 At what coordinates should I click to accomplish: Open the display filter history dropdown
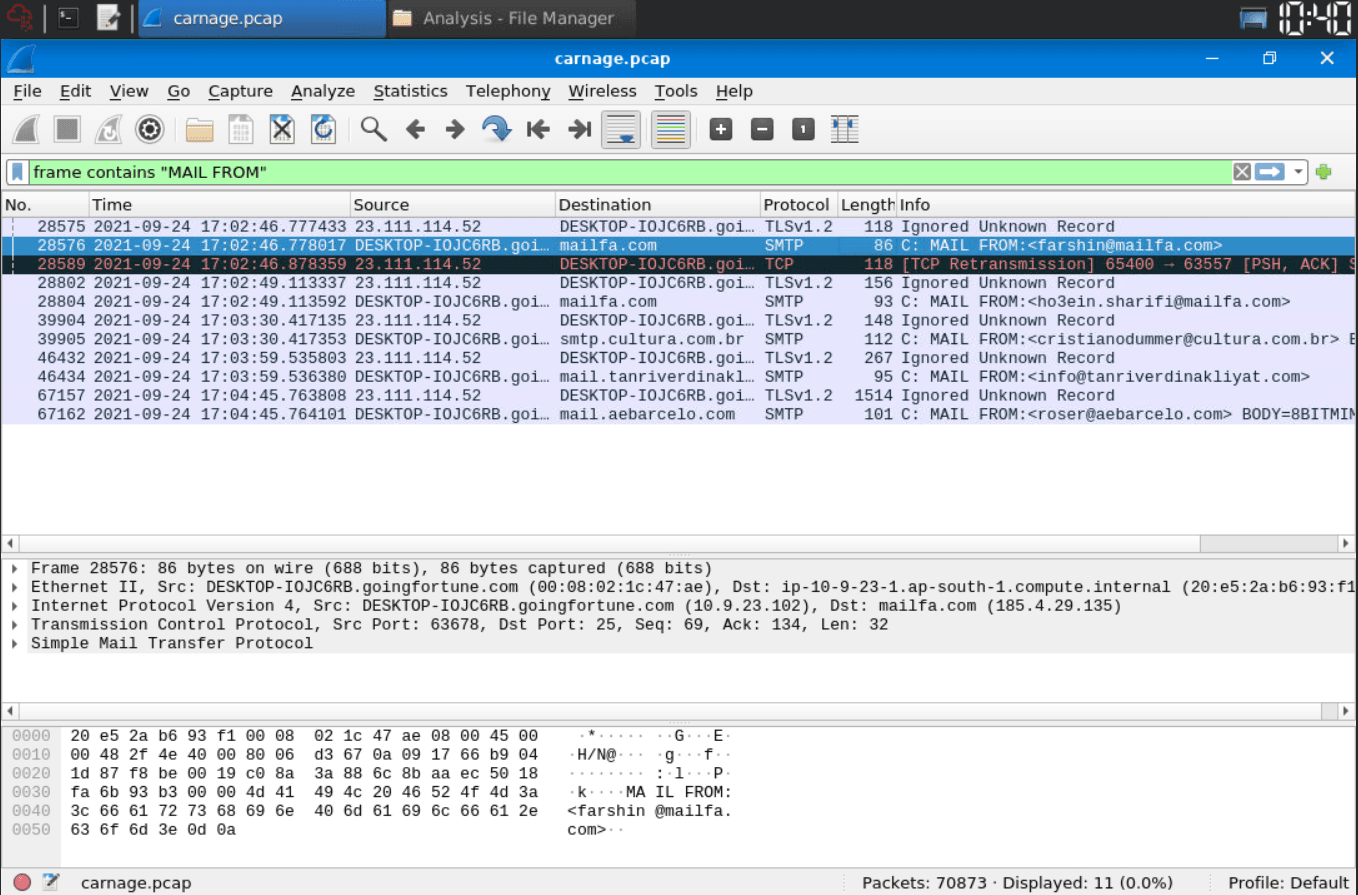(x=1298, y=172)
